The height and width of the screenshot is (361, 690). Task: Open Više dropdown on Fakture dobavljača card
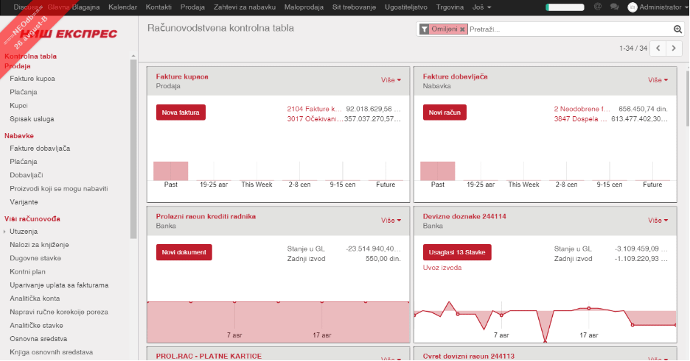point(657,80)
